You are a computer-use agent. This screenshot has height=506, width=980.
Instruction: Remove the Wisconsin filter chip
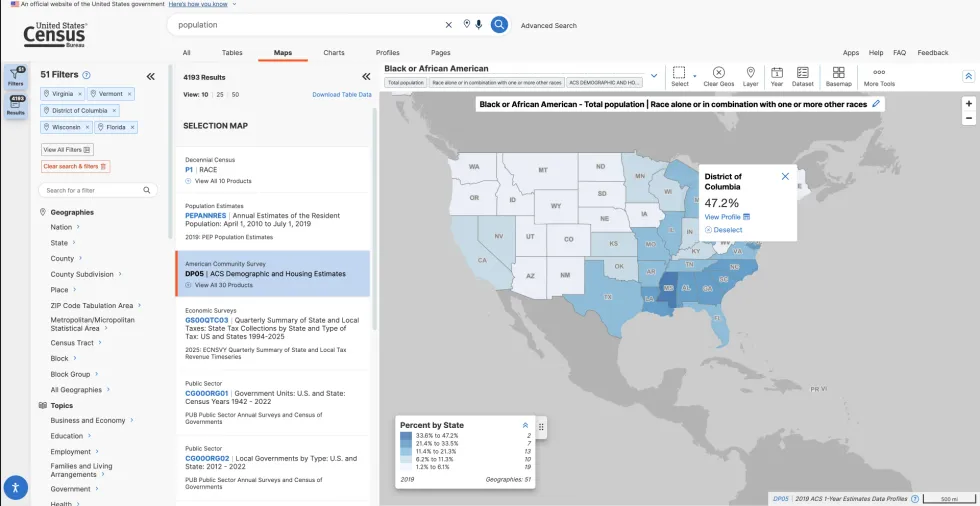[x=88, y=127]
